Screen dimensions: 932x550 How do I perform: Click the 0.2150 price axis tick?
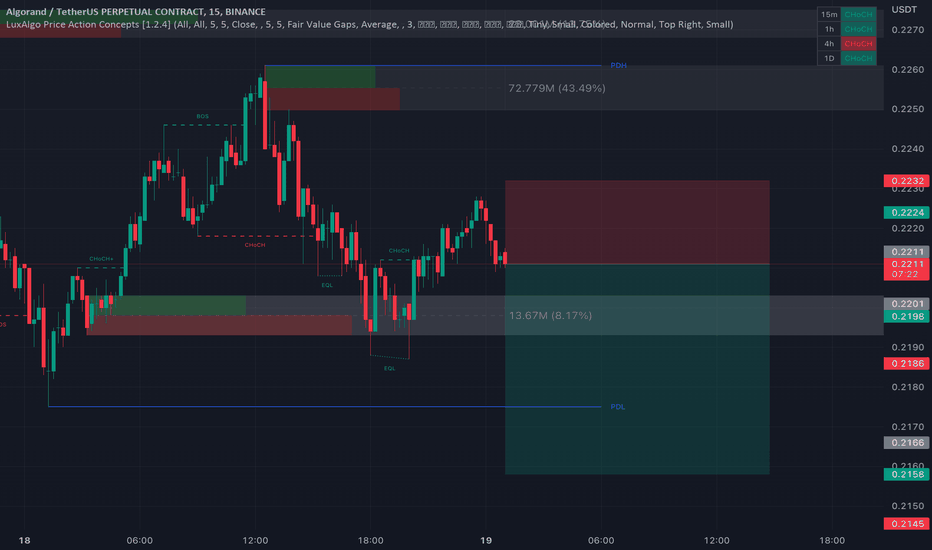[x=908, y=506]
